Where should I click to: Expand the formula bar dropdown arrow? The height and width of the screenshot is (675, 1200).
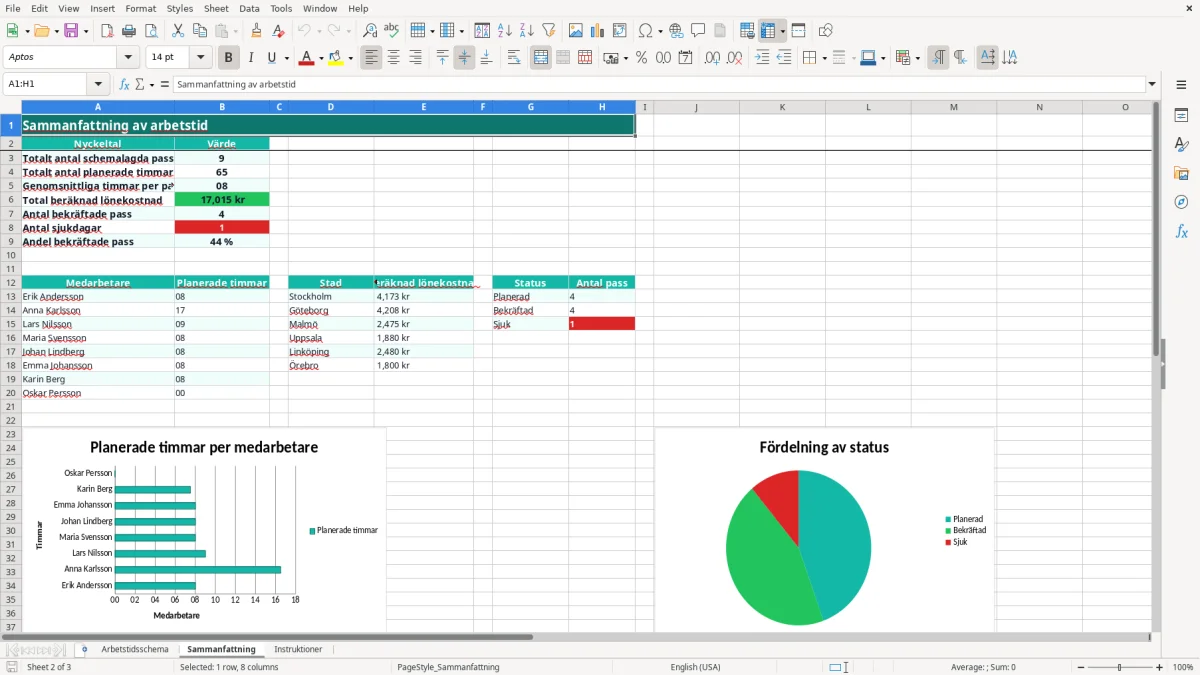(x=1152, y=84)
